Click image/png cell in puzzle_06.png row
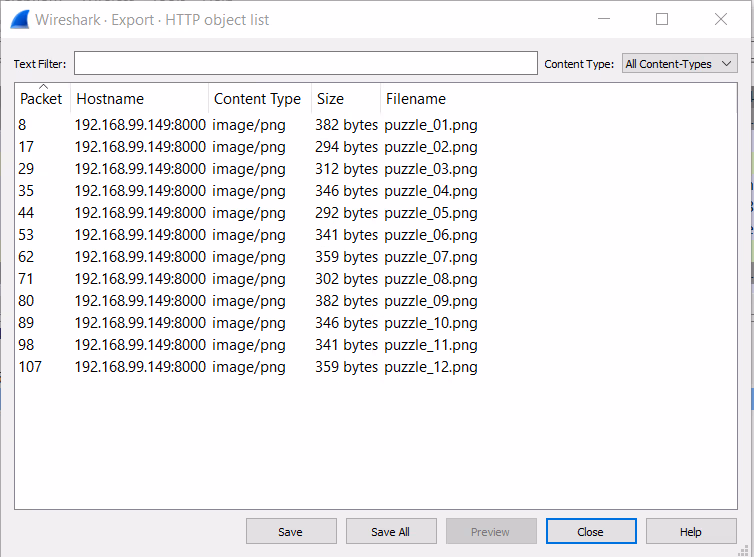754x557 pixels. coord(249,235)
